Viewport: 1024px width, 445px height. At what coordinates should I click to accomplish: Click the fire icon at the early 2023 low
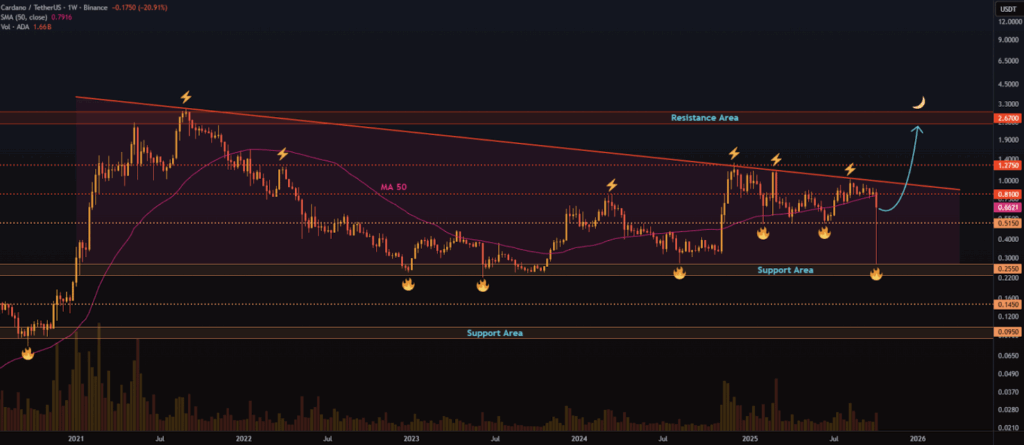coord(408,284)
